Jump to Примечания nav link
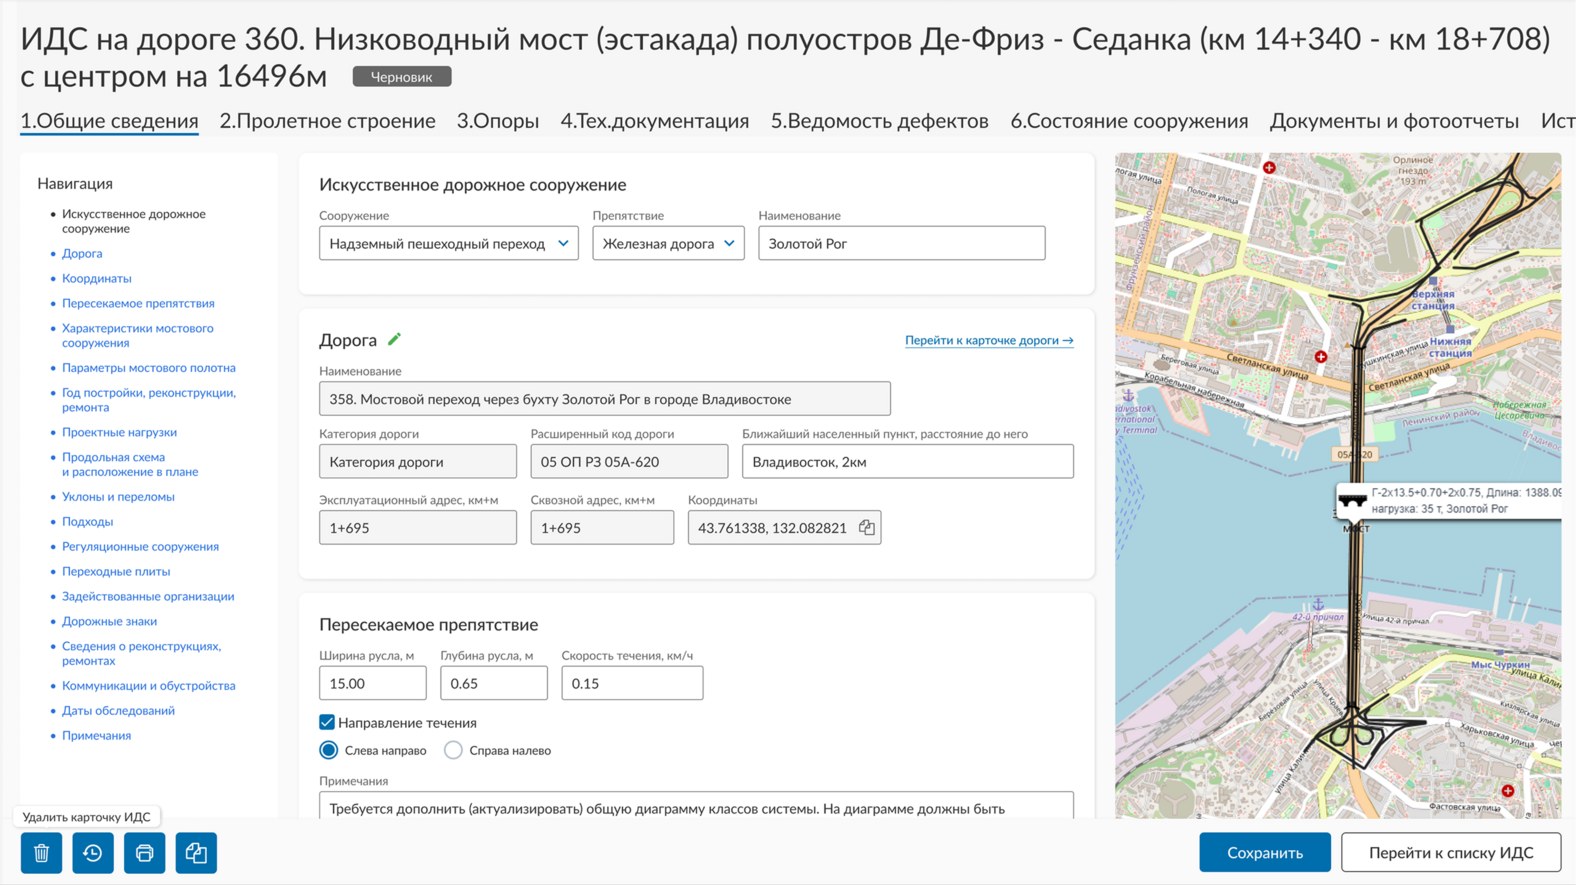This screenshot has width=1576, height=885. pyautogui.click(x=96, y=735)
